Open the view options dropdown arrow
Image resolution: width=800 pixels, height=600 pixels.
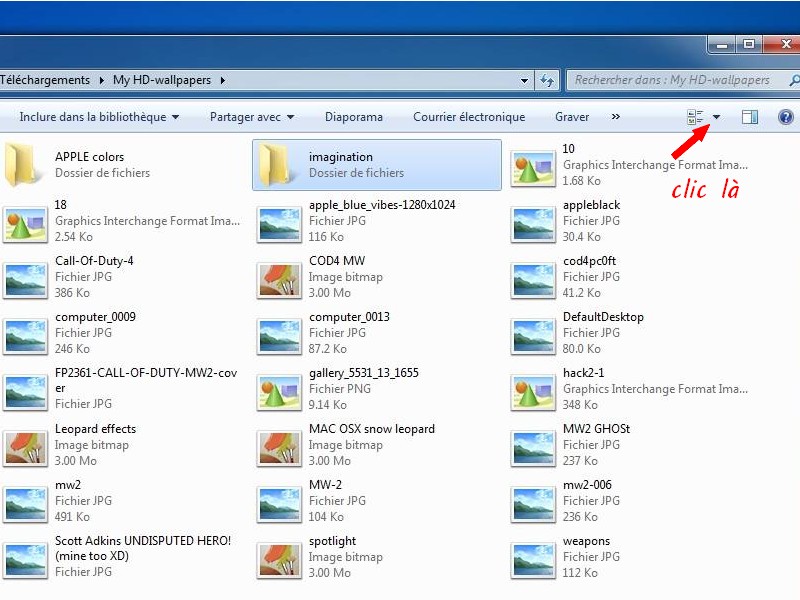click(716, 117)
